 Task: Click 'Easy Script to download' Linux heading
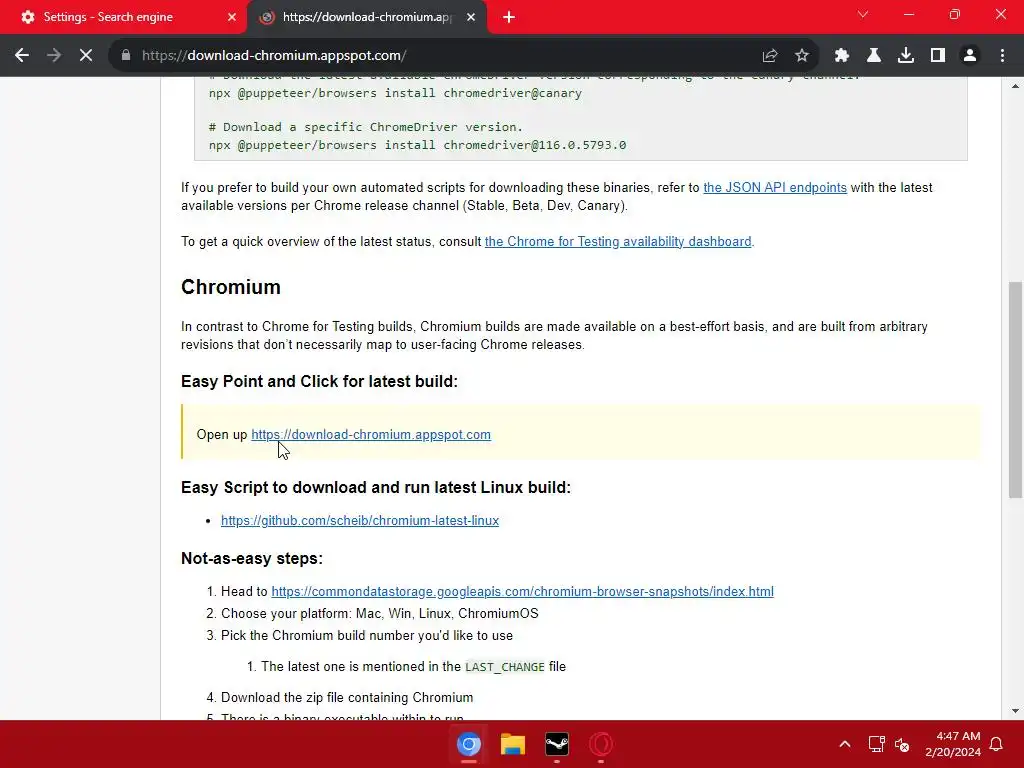coord(376,487)
